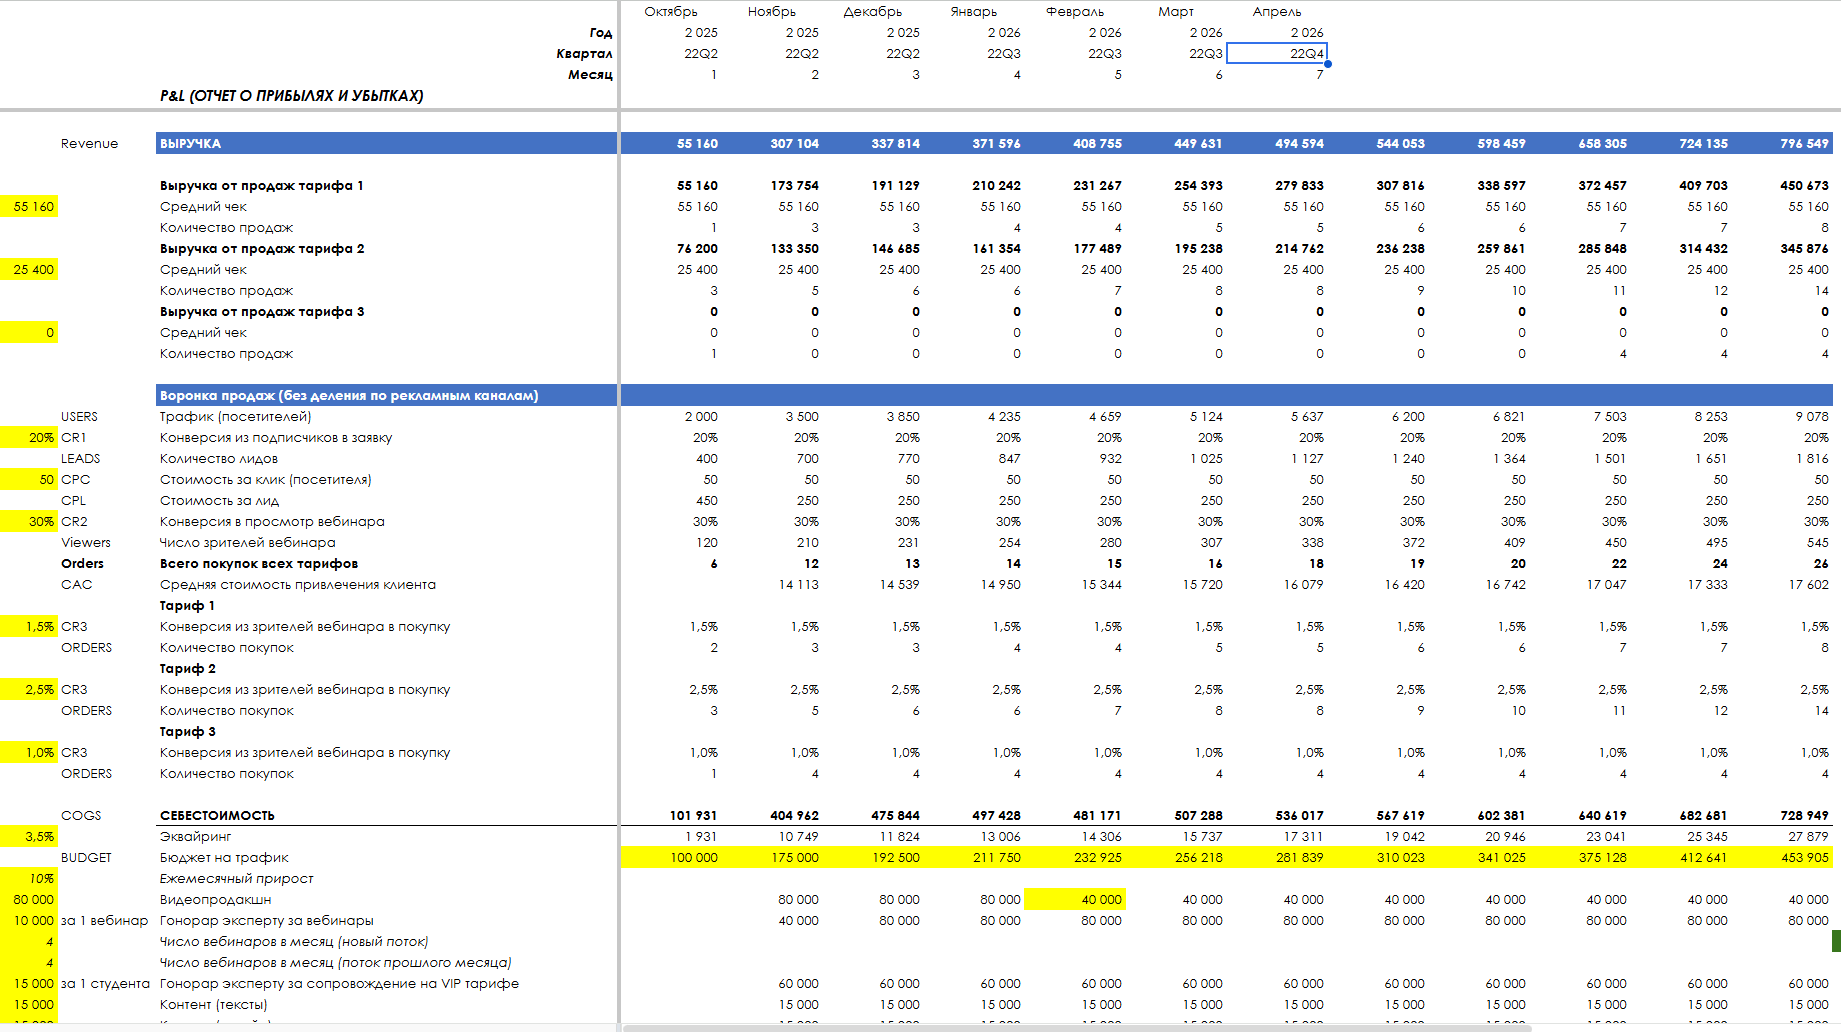The width and height of the screenshot is (1841, 1032).
Task: Select the yellow 30% CR2 input cell
Action: (29, 522)
